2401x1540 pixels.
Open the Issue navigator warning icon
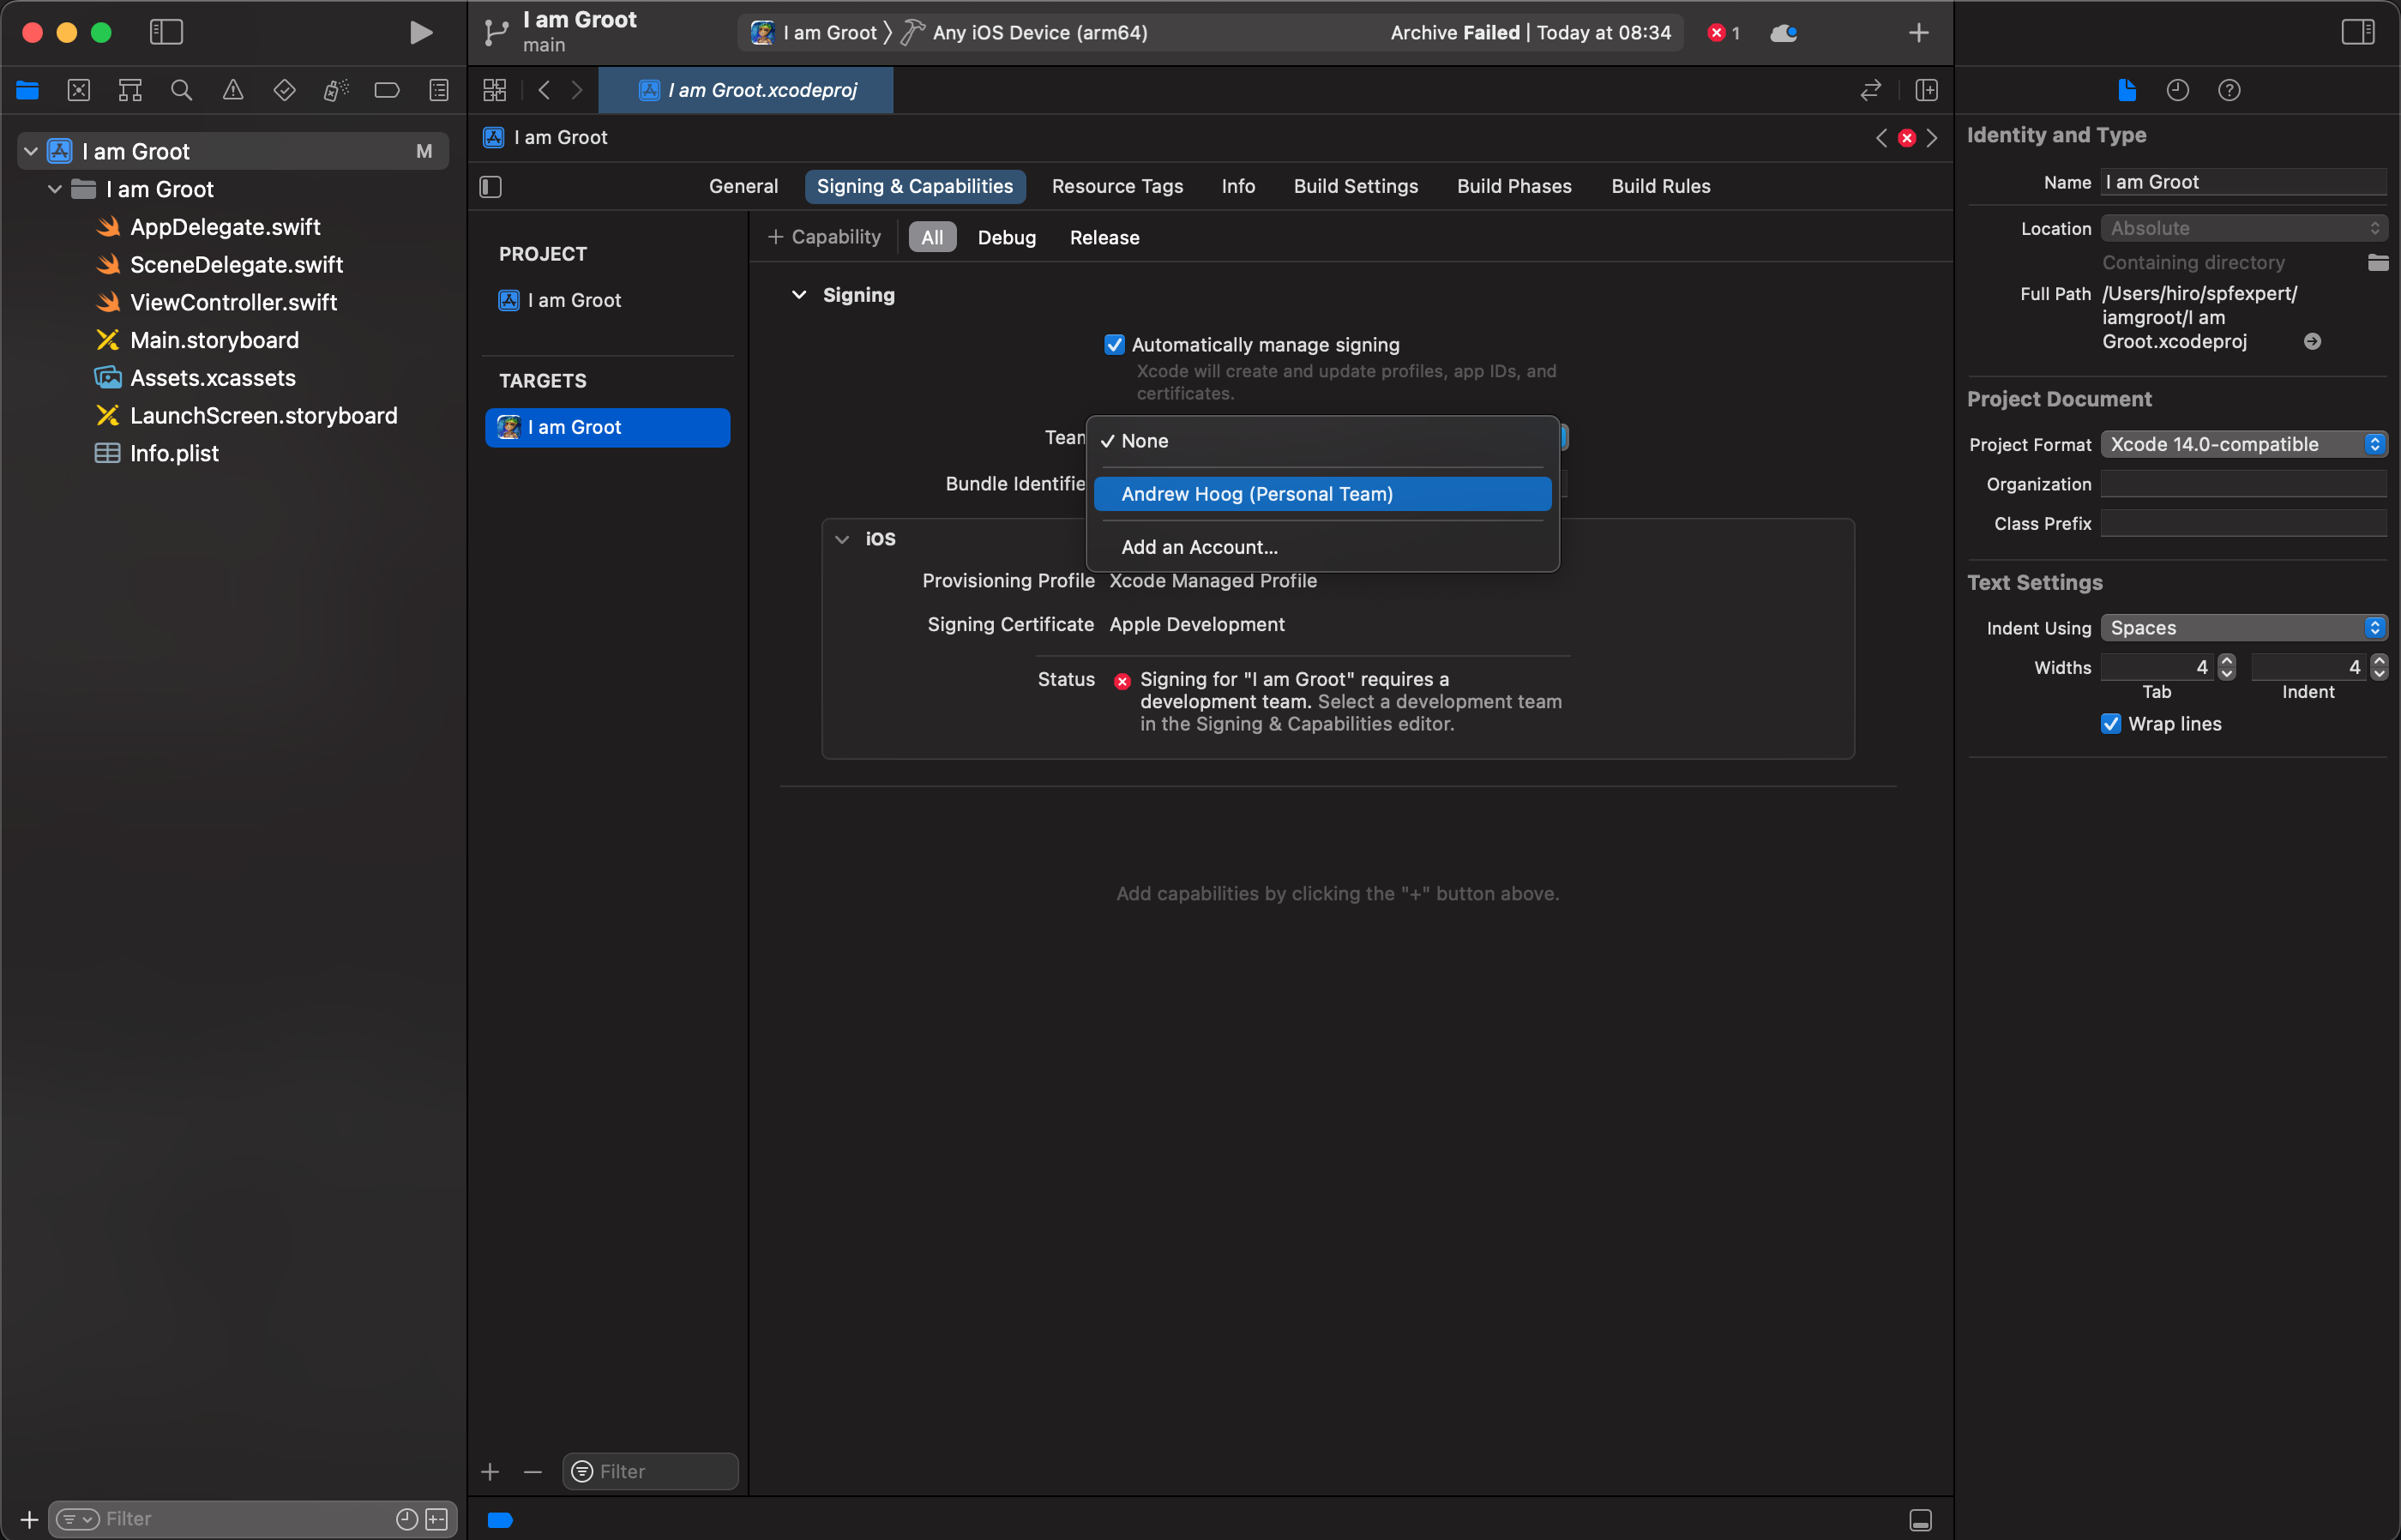[x=233, y=90]
